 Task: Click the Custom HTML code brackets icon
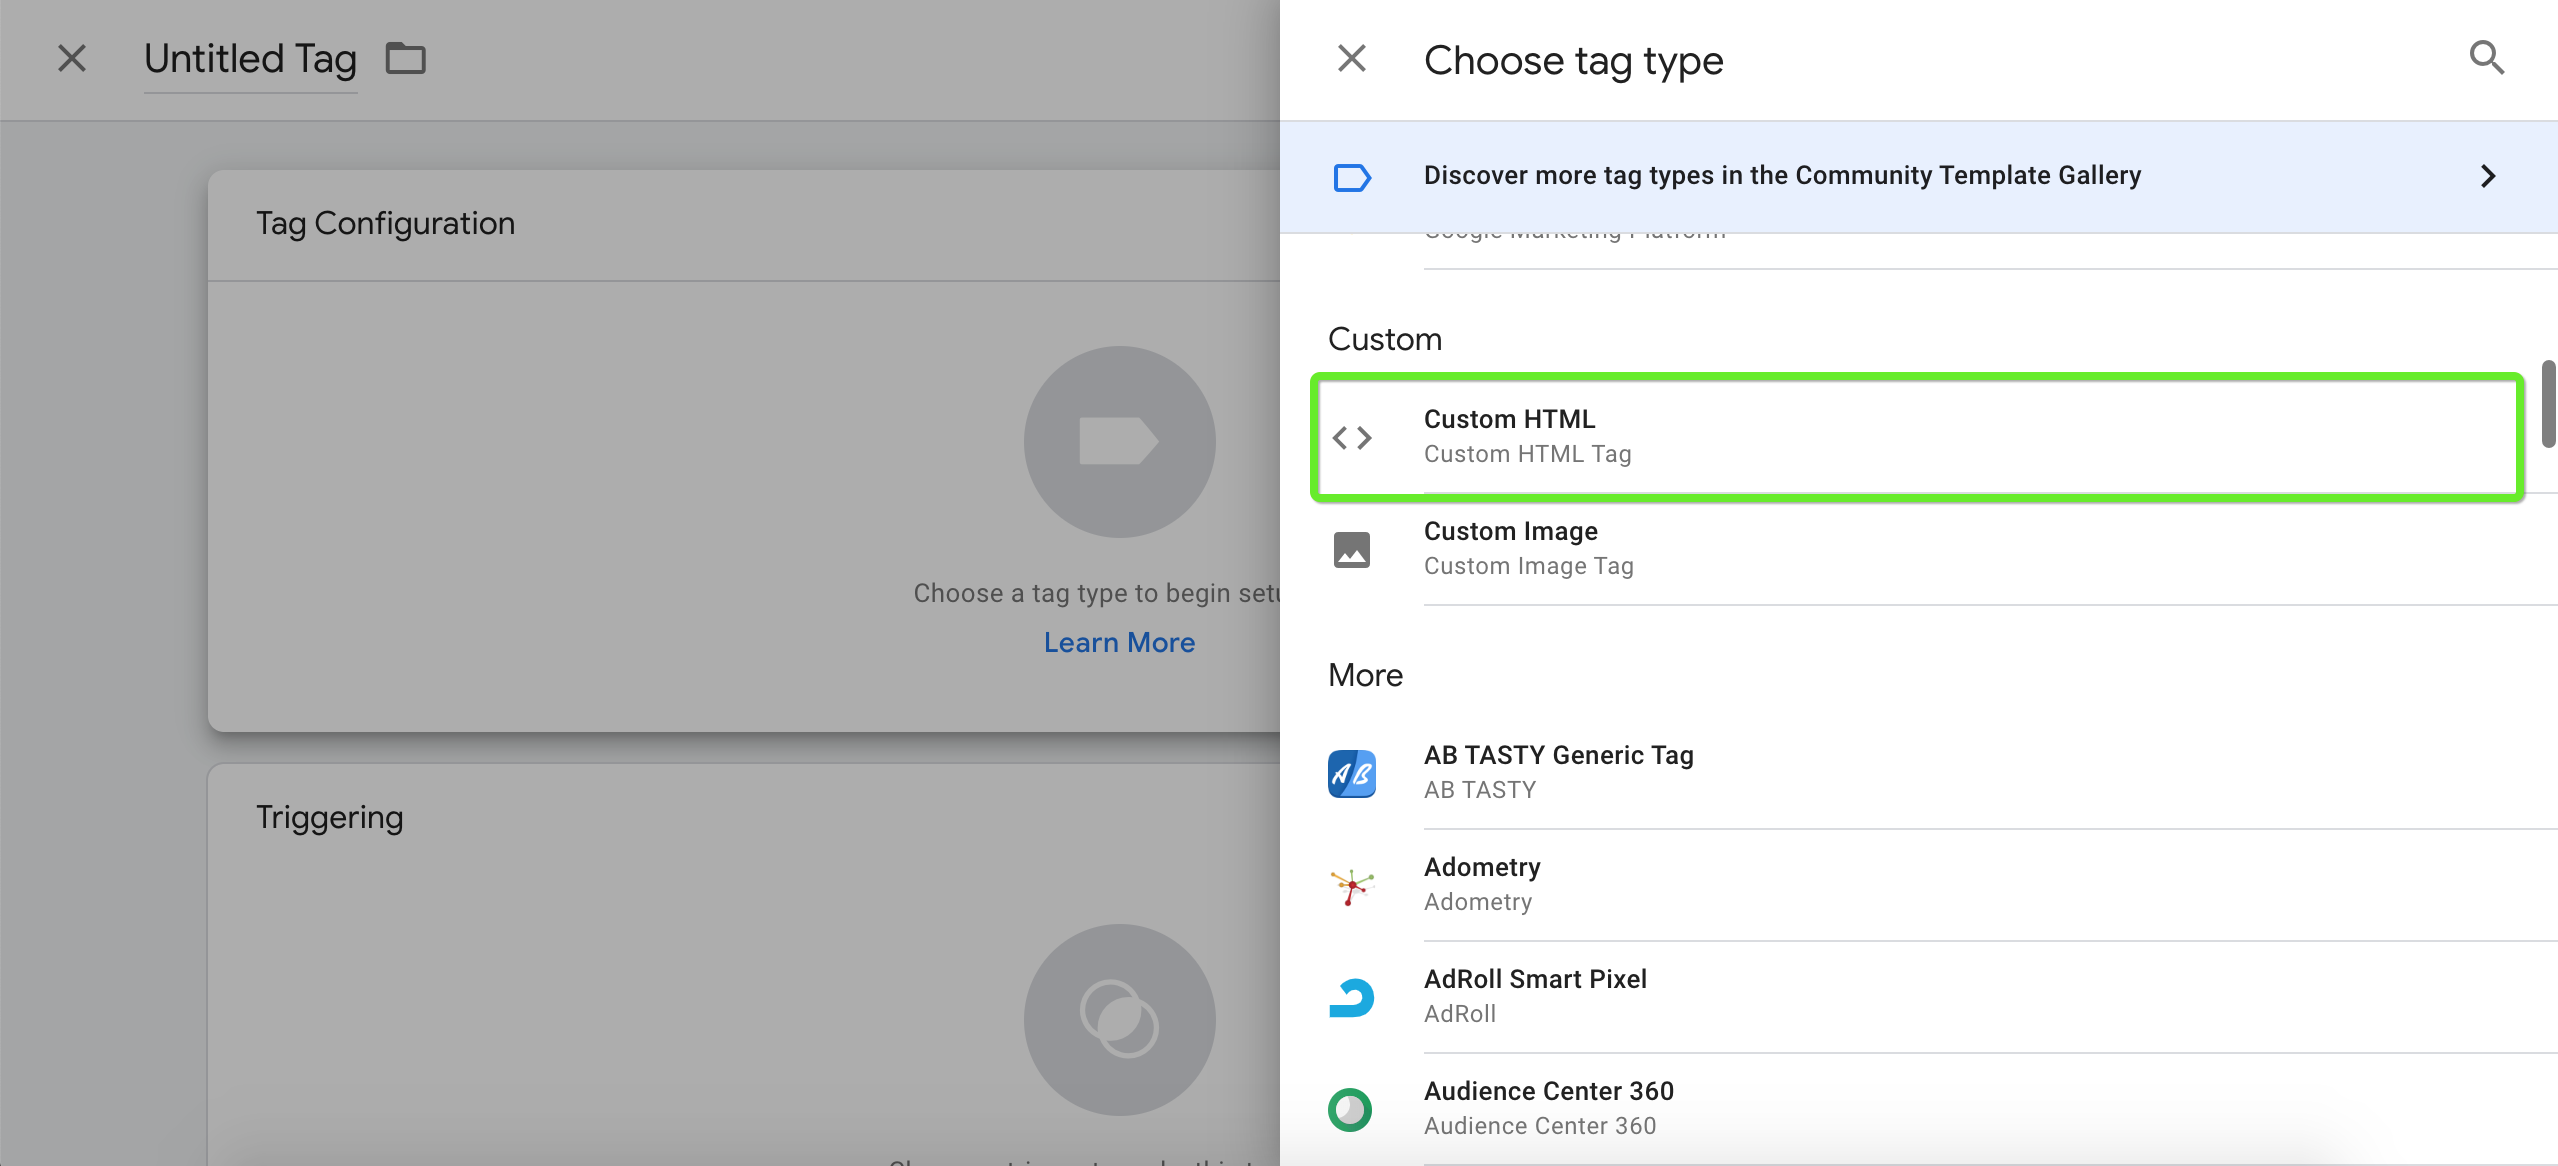tap(1352, 437)
